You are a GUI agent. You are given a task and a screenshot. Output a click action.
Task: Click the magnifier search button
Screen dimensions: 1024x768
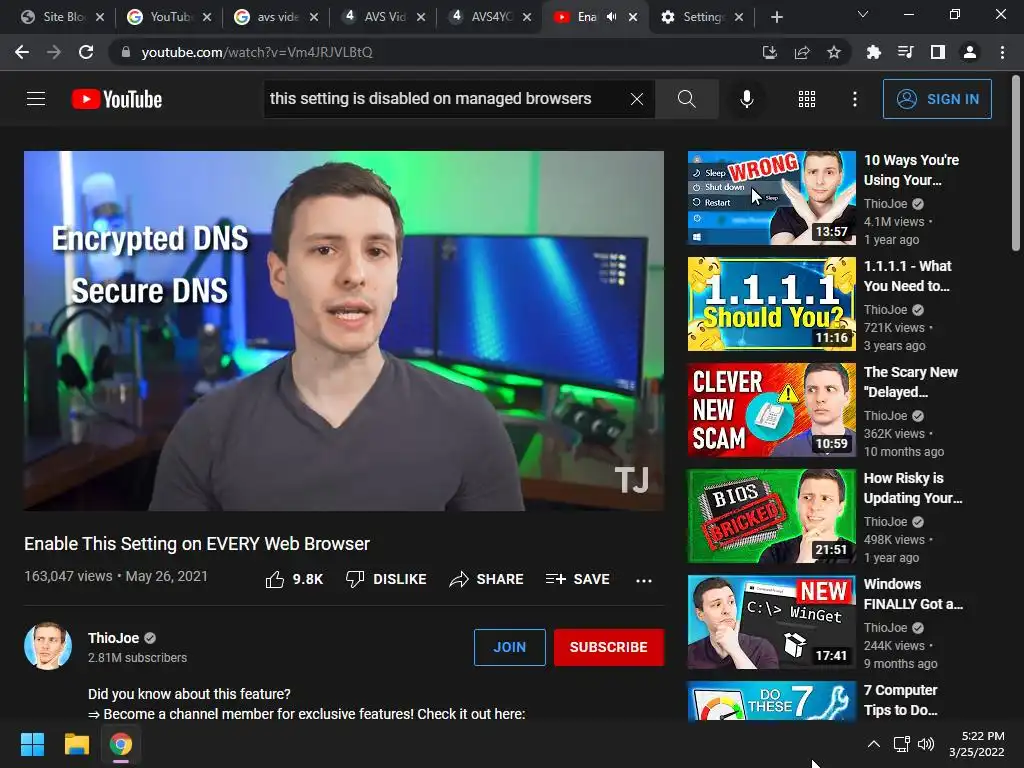[x=686, y=99]
